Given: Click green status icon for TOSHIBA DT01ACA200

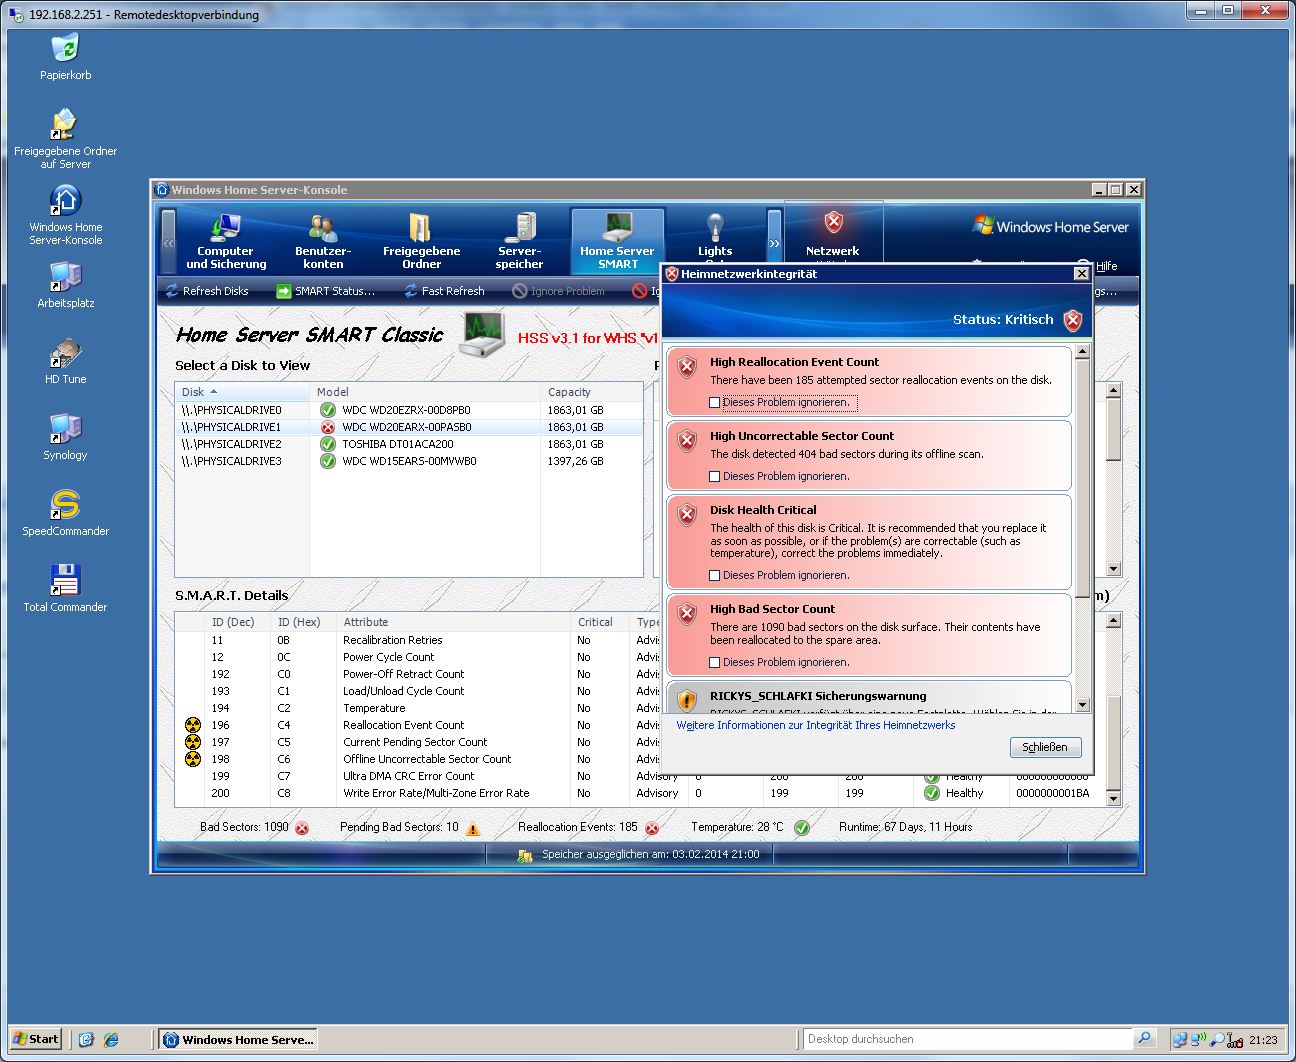Looking at the screenshot, I should pos(327,444).
